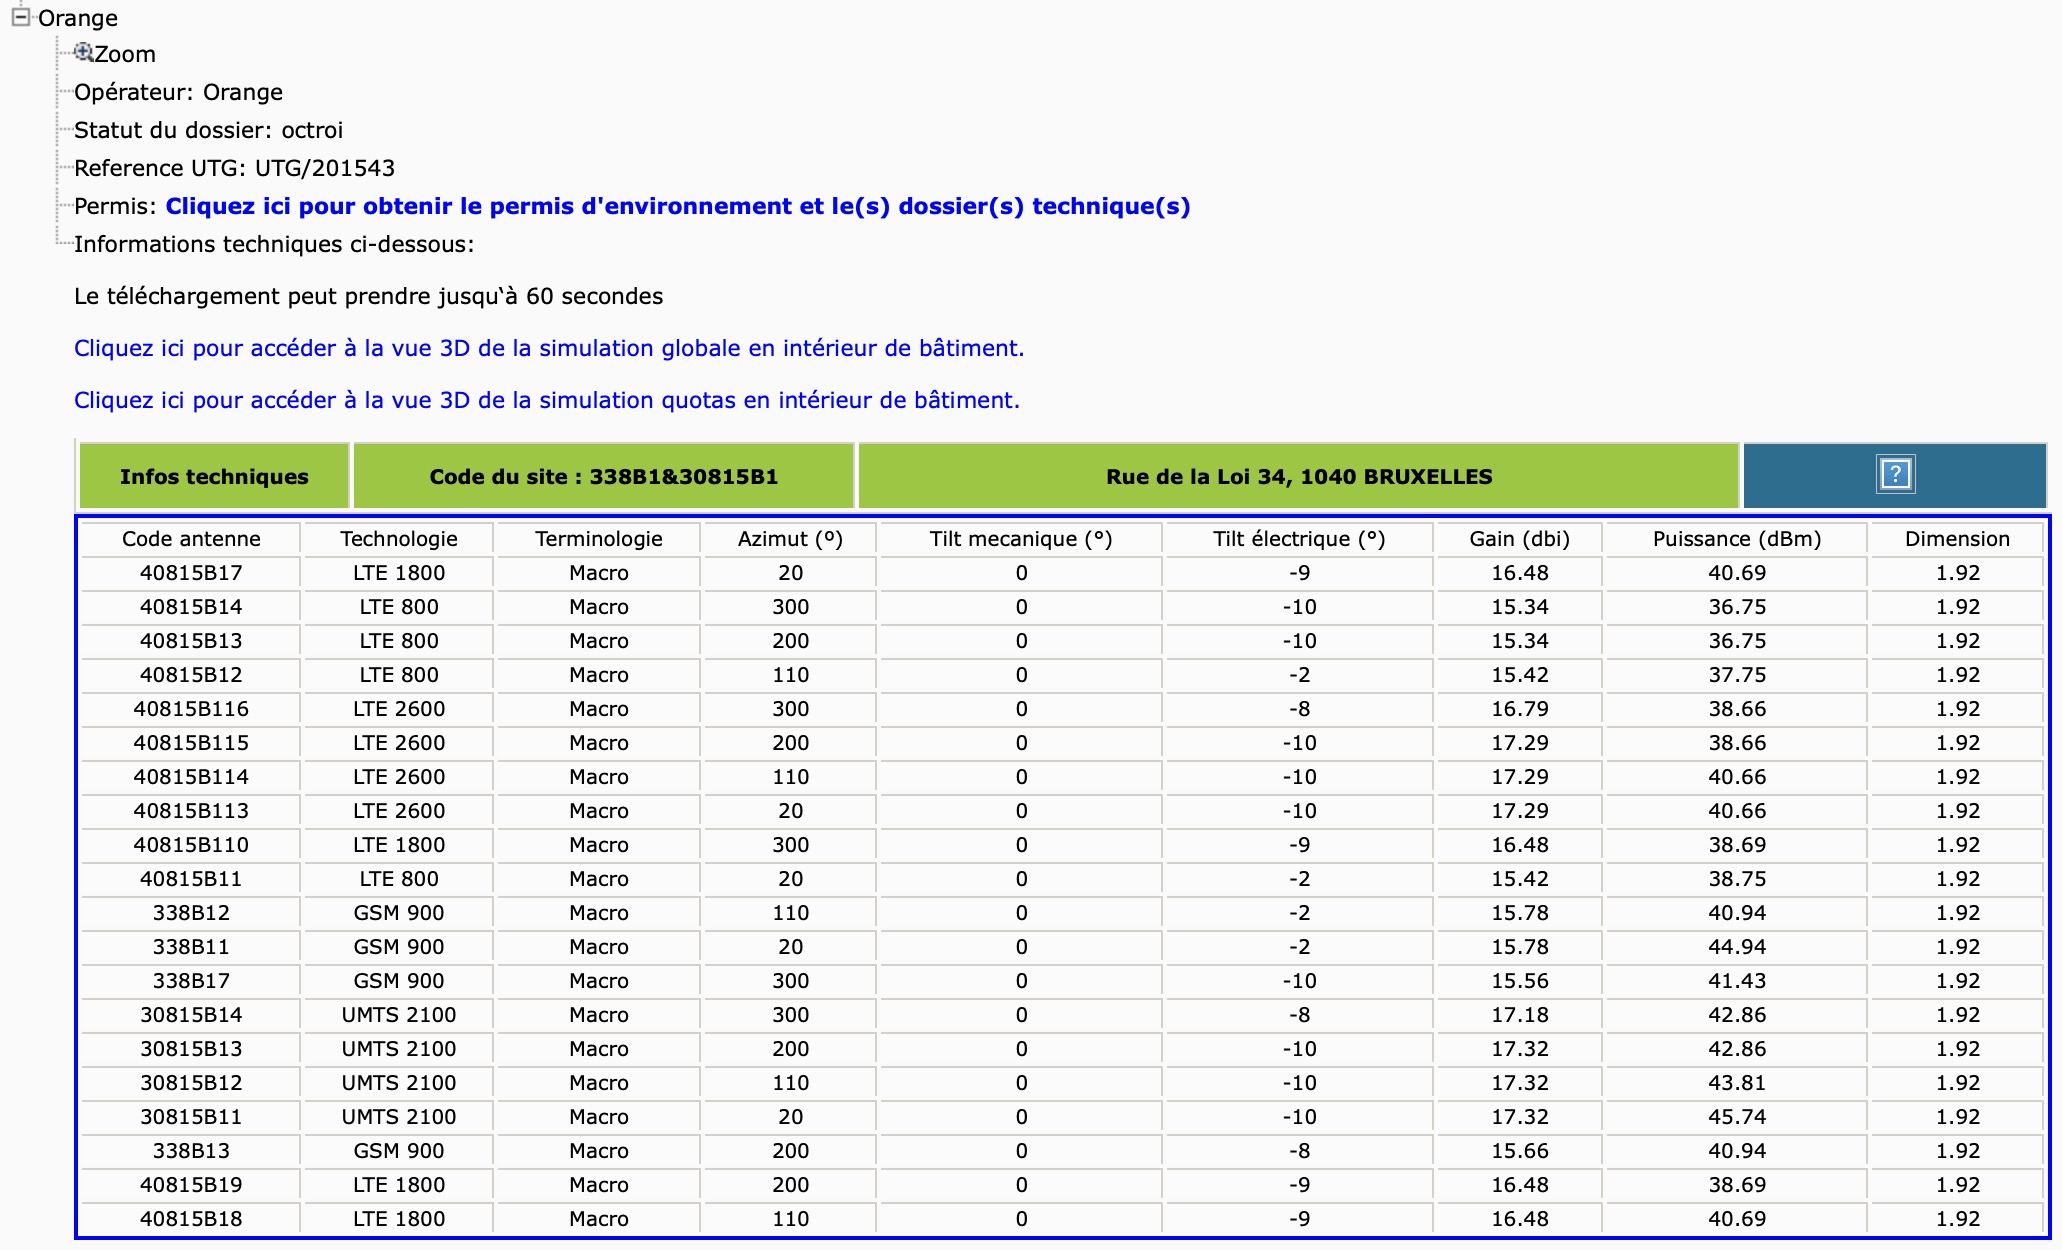Viewport: 2062px width, 1250px height.
Task: Click the Dimension column header
Action: [1957, 539]
